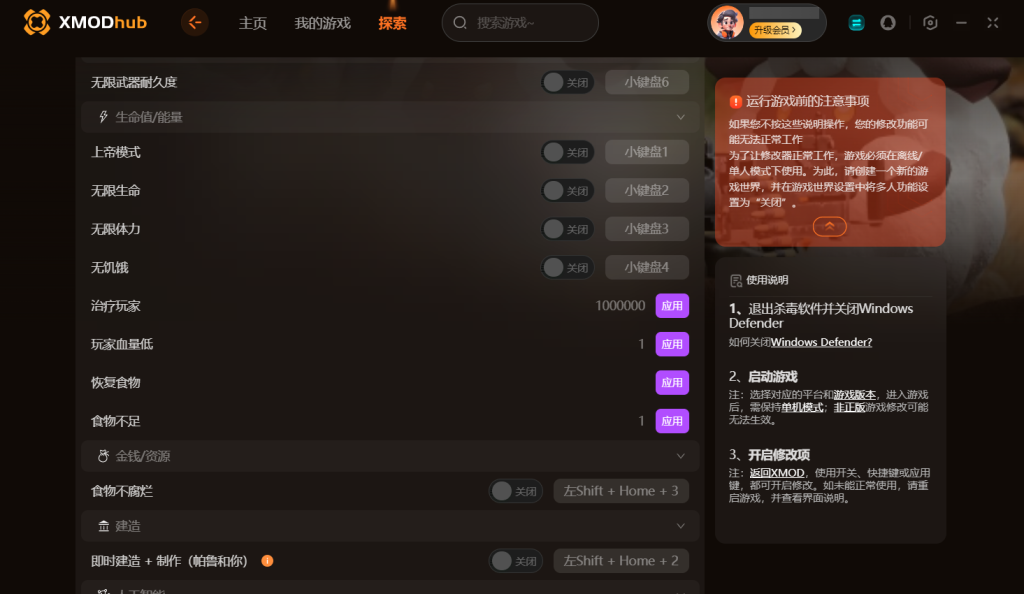This screenshot has height=594, width=1024.
Task: Click the 升级会员 upgrade badge
Action: [775, 30]
